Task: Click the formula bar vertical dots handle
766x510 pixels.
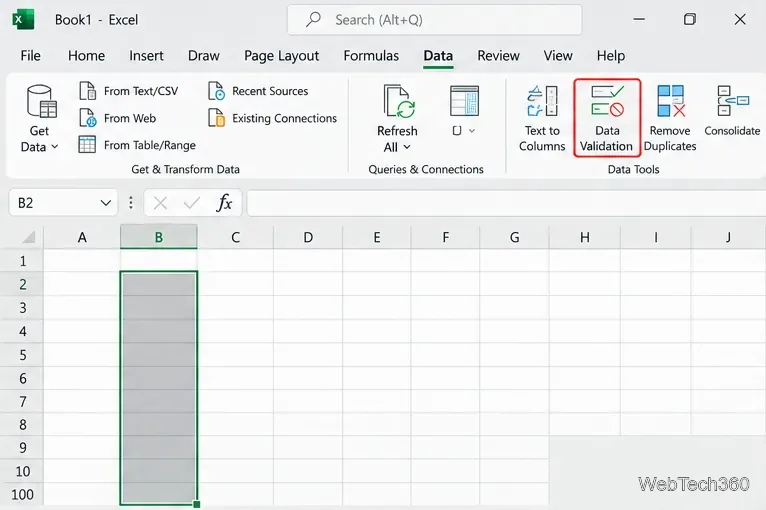Action: click(x=130, y=203)
